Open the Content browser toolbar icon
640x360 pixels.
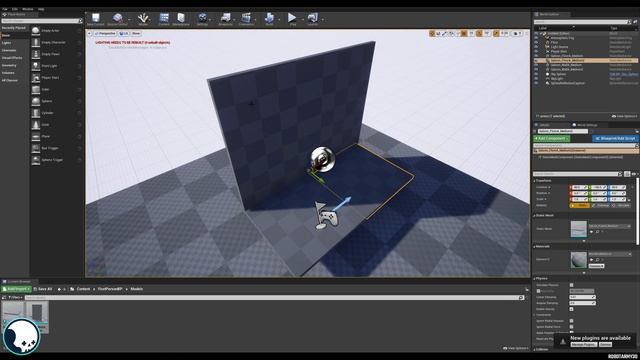coord(164,18)
